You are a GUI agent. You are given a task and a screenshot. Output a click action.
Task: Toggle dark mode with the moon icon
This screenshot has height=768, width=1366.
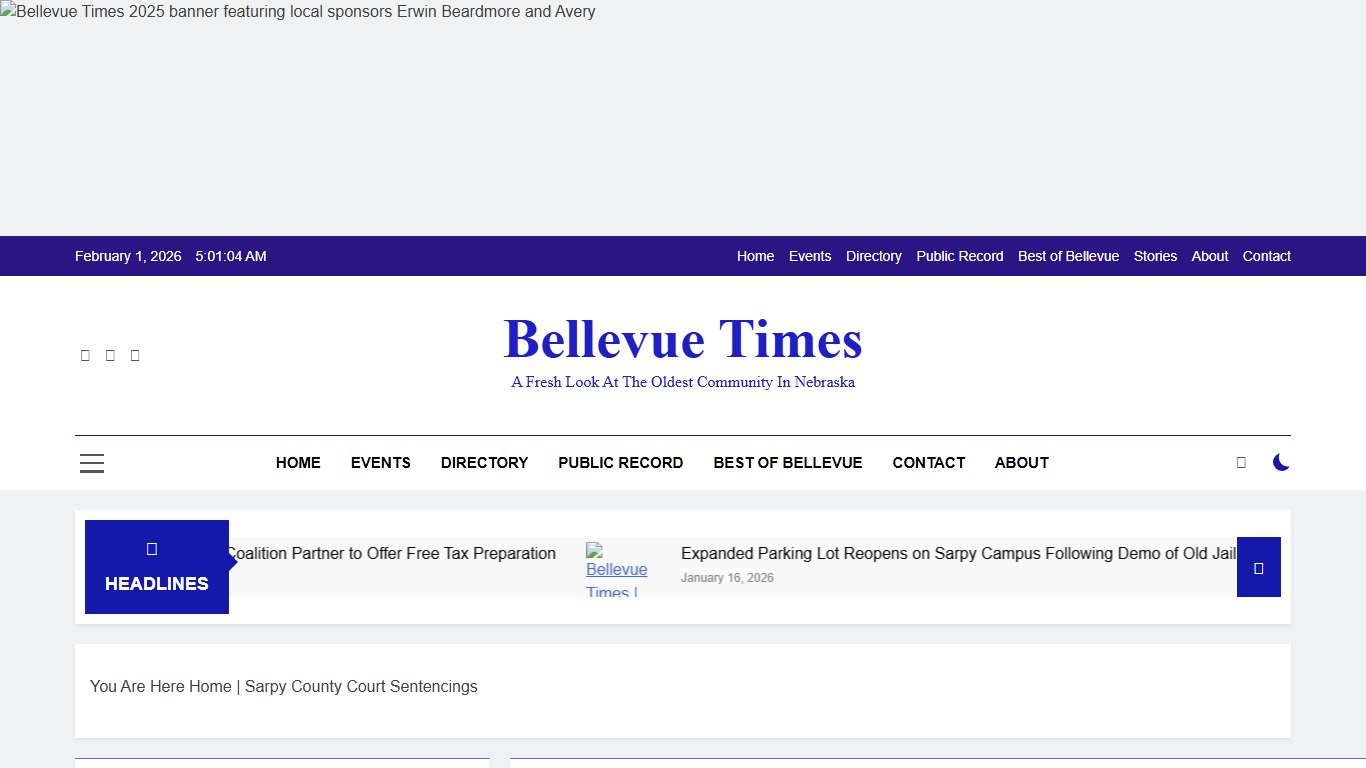(x=1281, y=462)
